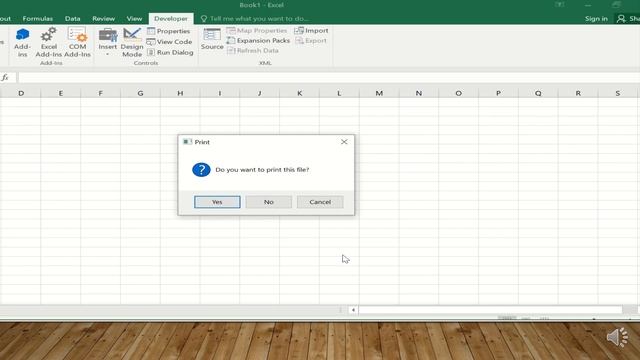
Task: Click the fx insert function icon
Action: pyautogui.click(x=5, y=78)
